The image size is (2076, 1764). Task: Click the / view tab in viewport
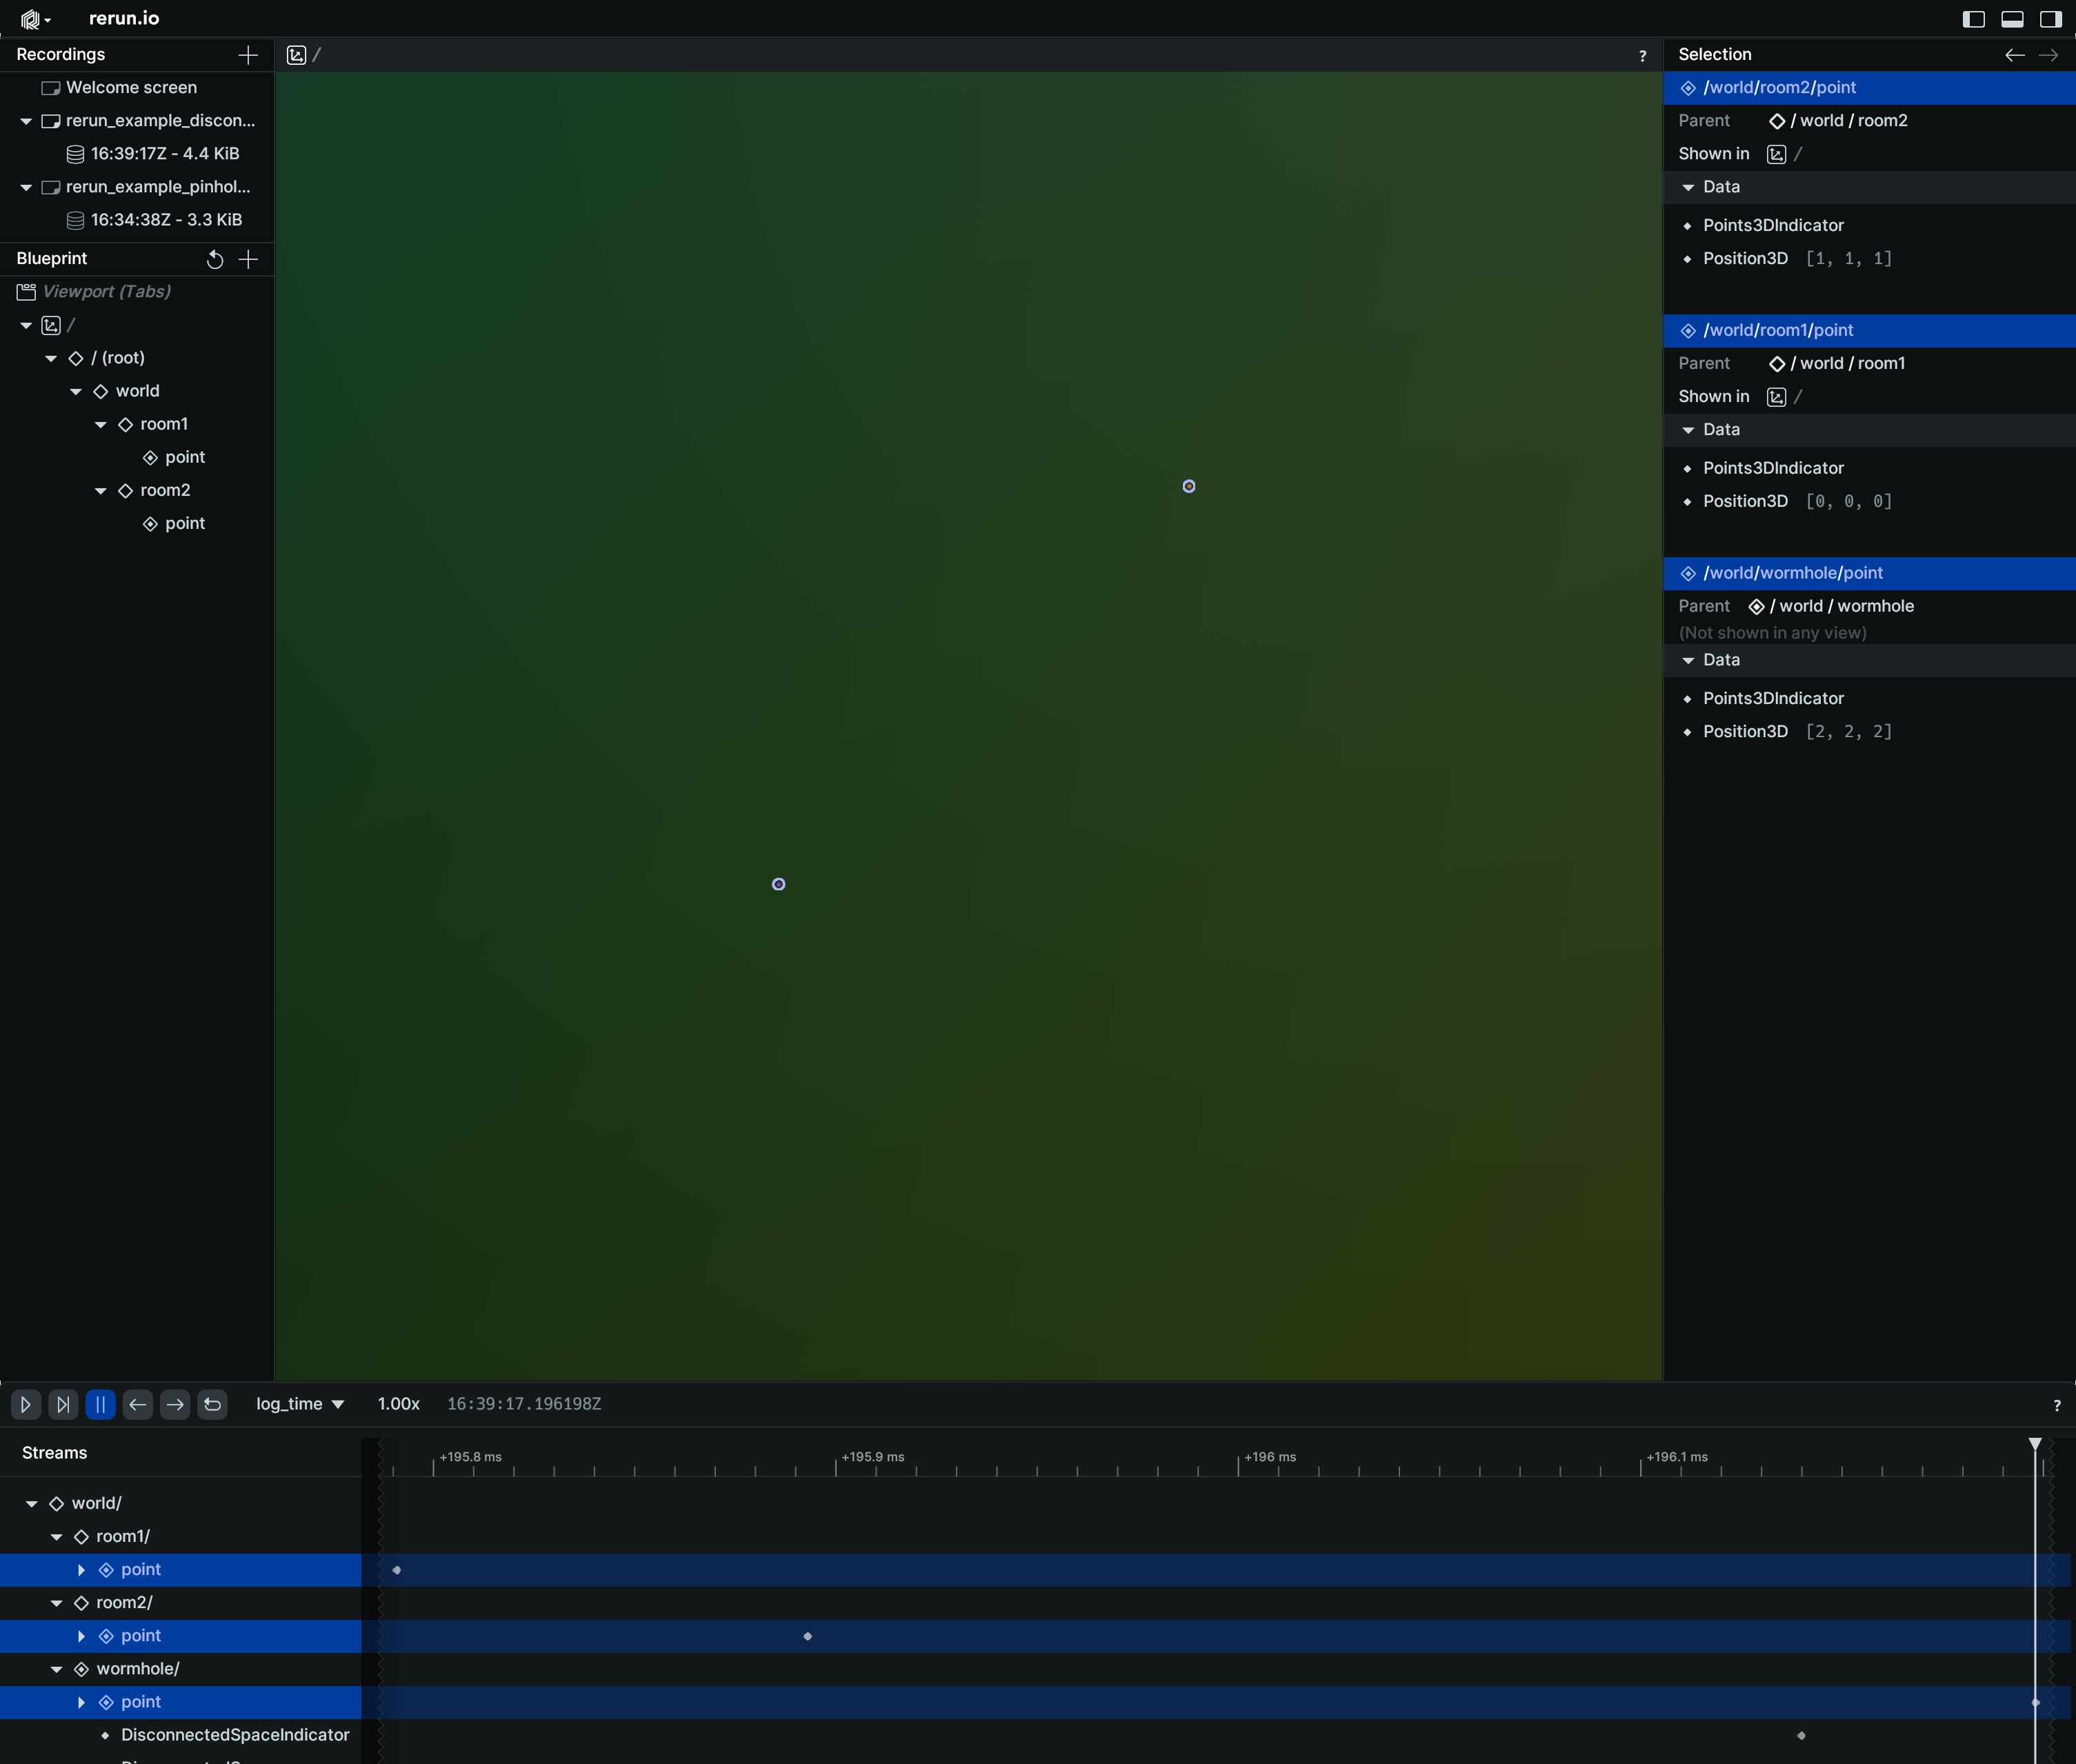pos(304,55)
